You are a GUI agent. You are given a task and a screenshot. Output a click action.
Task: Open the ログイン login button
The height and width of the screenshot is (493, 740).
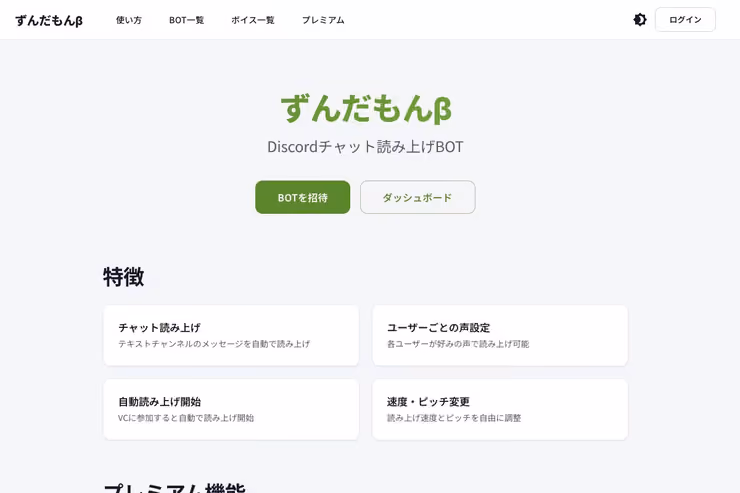(685, 20)
